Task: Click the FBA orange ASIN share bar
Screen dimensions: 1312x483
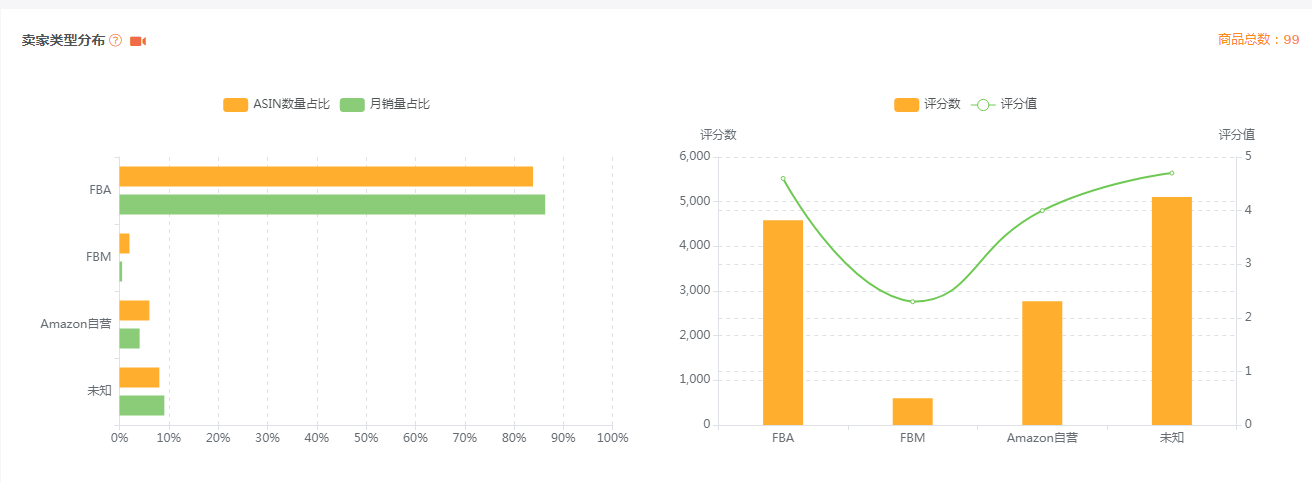Action: pos(326,177)
